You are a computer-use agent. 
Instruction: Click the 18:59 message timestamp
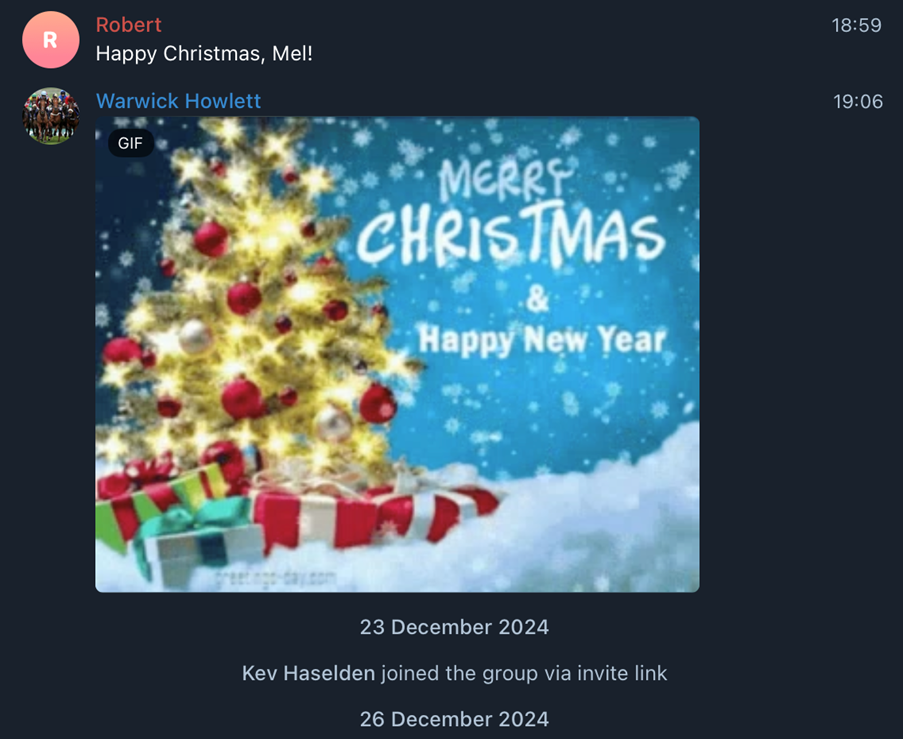click(x=856, y=25)
